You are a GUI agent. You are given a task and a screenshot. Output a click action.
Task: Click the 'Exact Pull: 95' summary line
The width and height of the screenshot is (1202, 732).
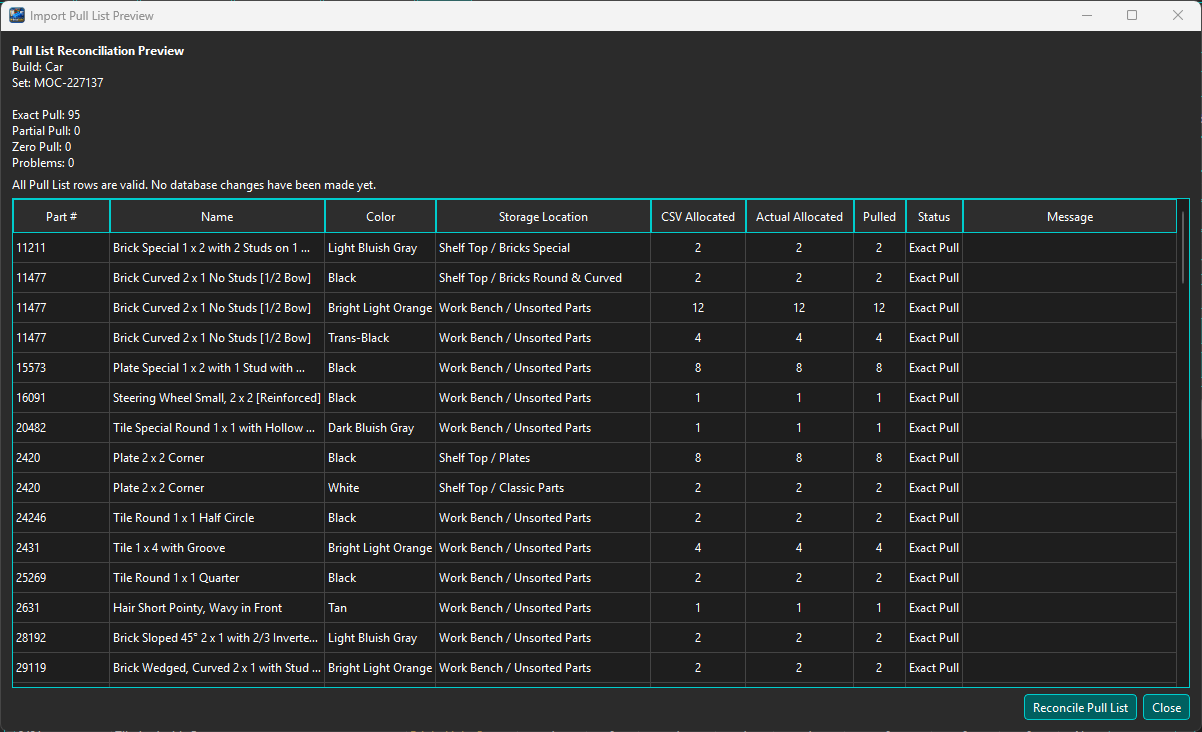pos(46,115)
